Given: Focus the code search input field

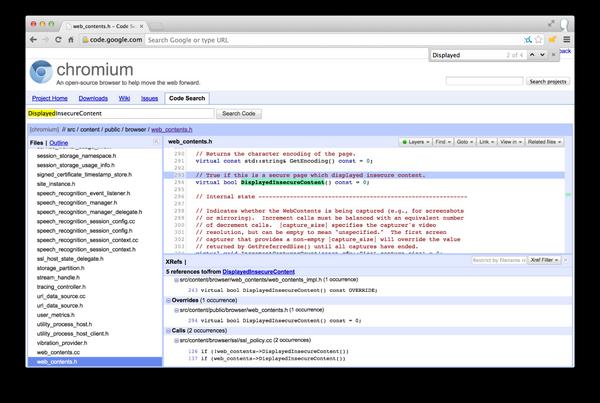Looking at the screenshot, I should click(121, 114).
